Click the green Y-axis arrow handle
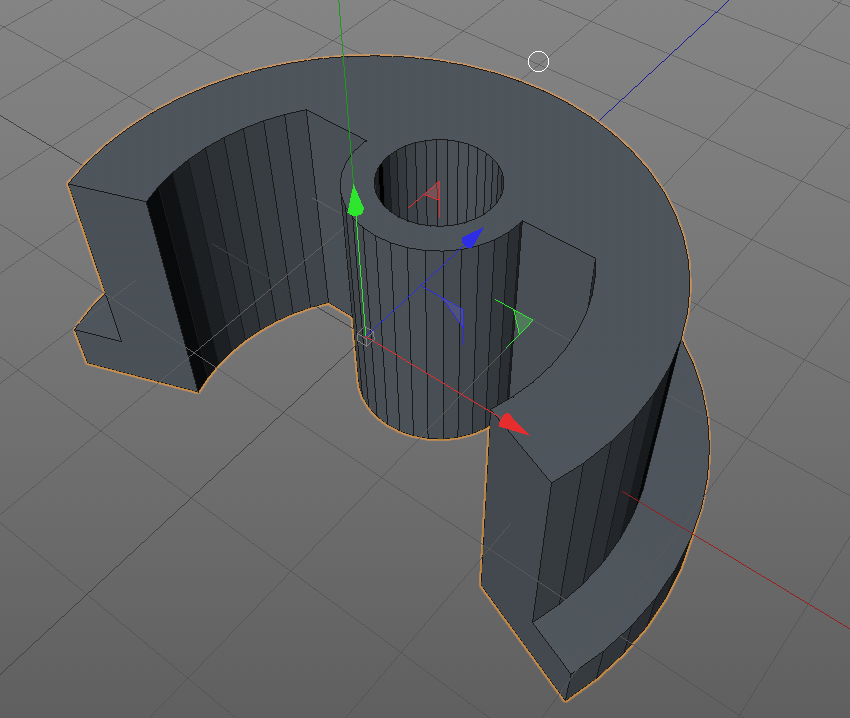Screen dimensions: 850x718 (x=354, y=203)
